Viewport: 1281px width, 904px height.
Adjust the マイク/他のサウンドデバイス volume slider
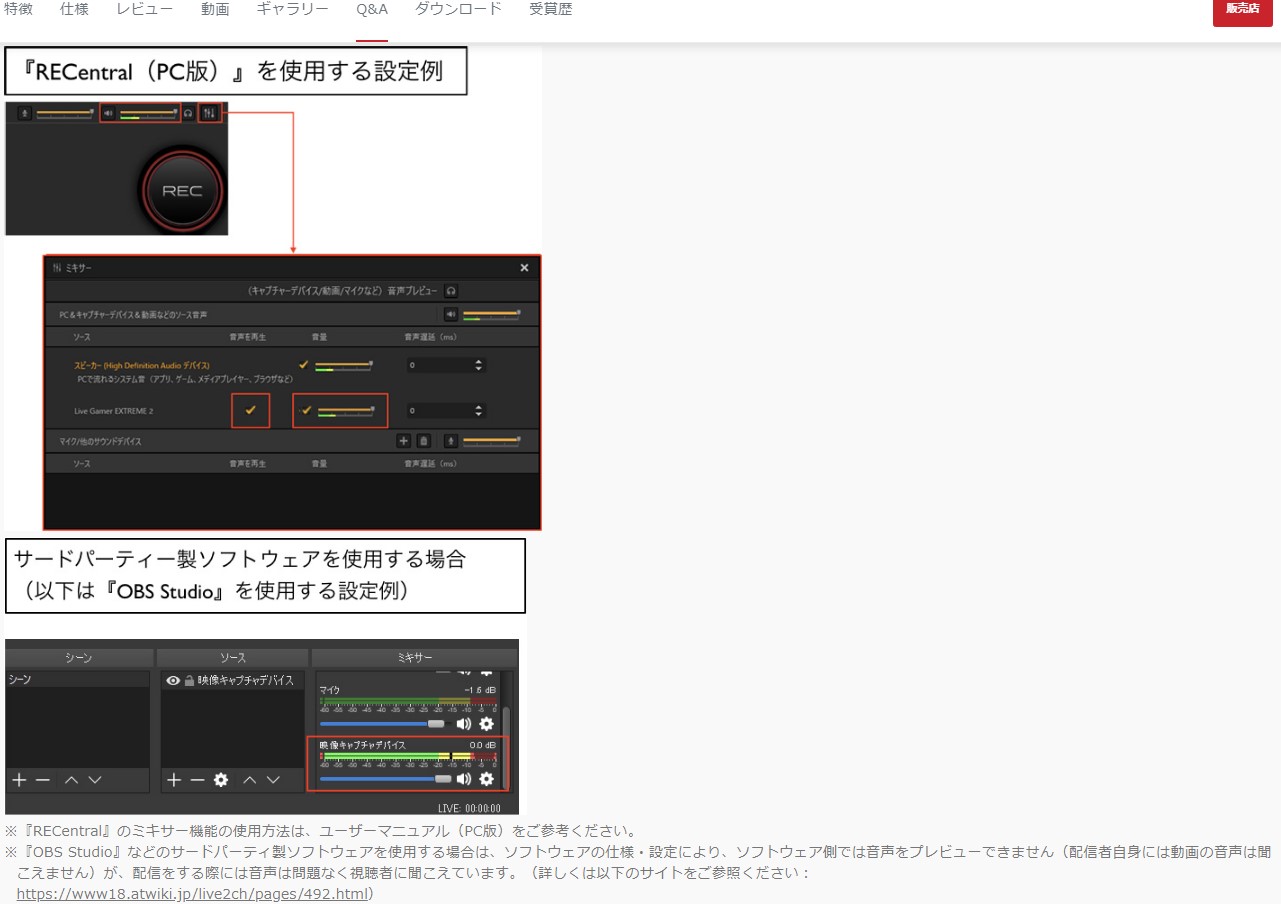491,440
